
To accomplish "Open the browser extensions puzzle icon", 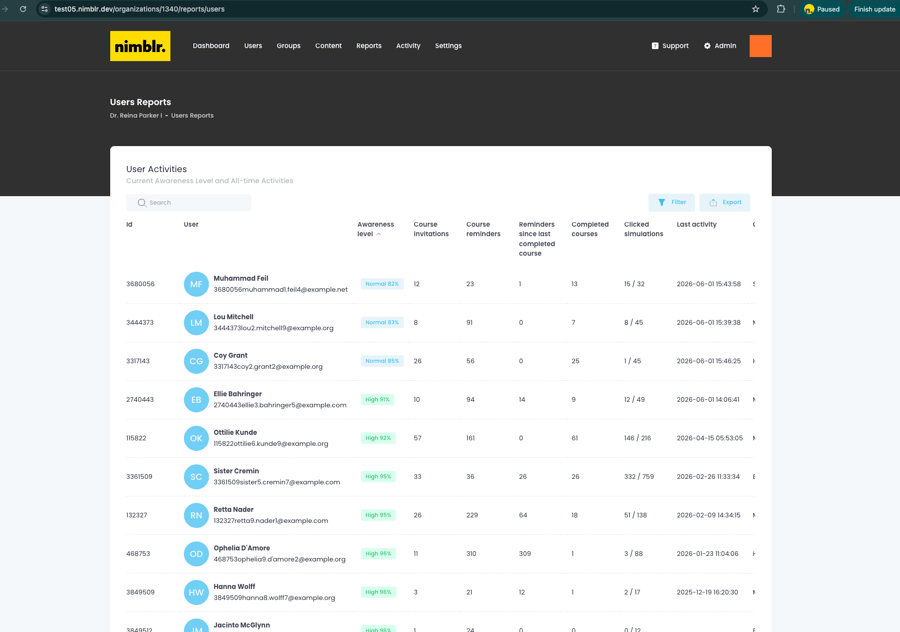I will coord(781,9).
